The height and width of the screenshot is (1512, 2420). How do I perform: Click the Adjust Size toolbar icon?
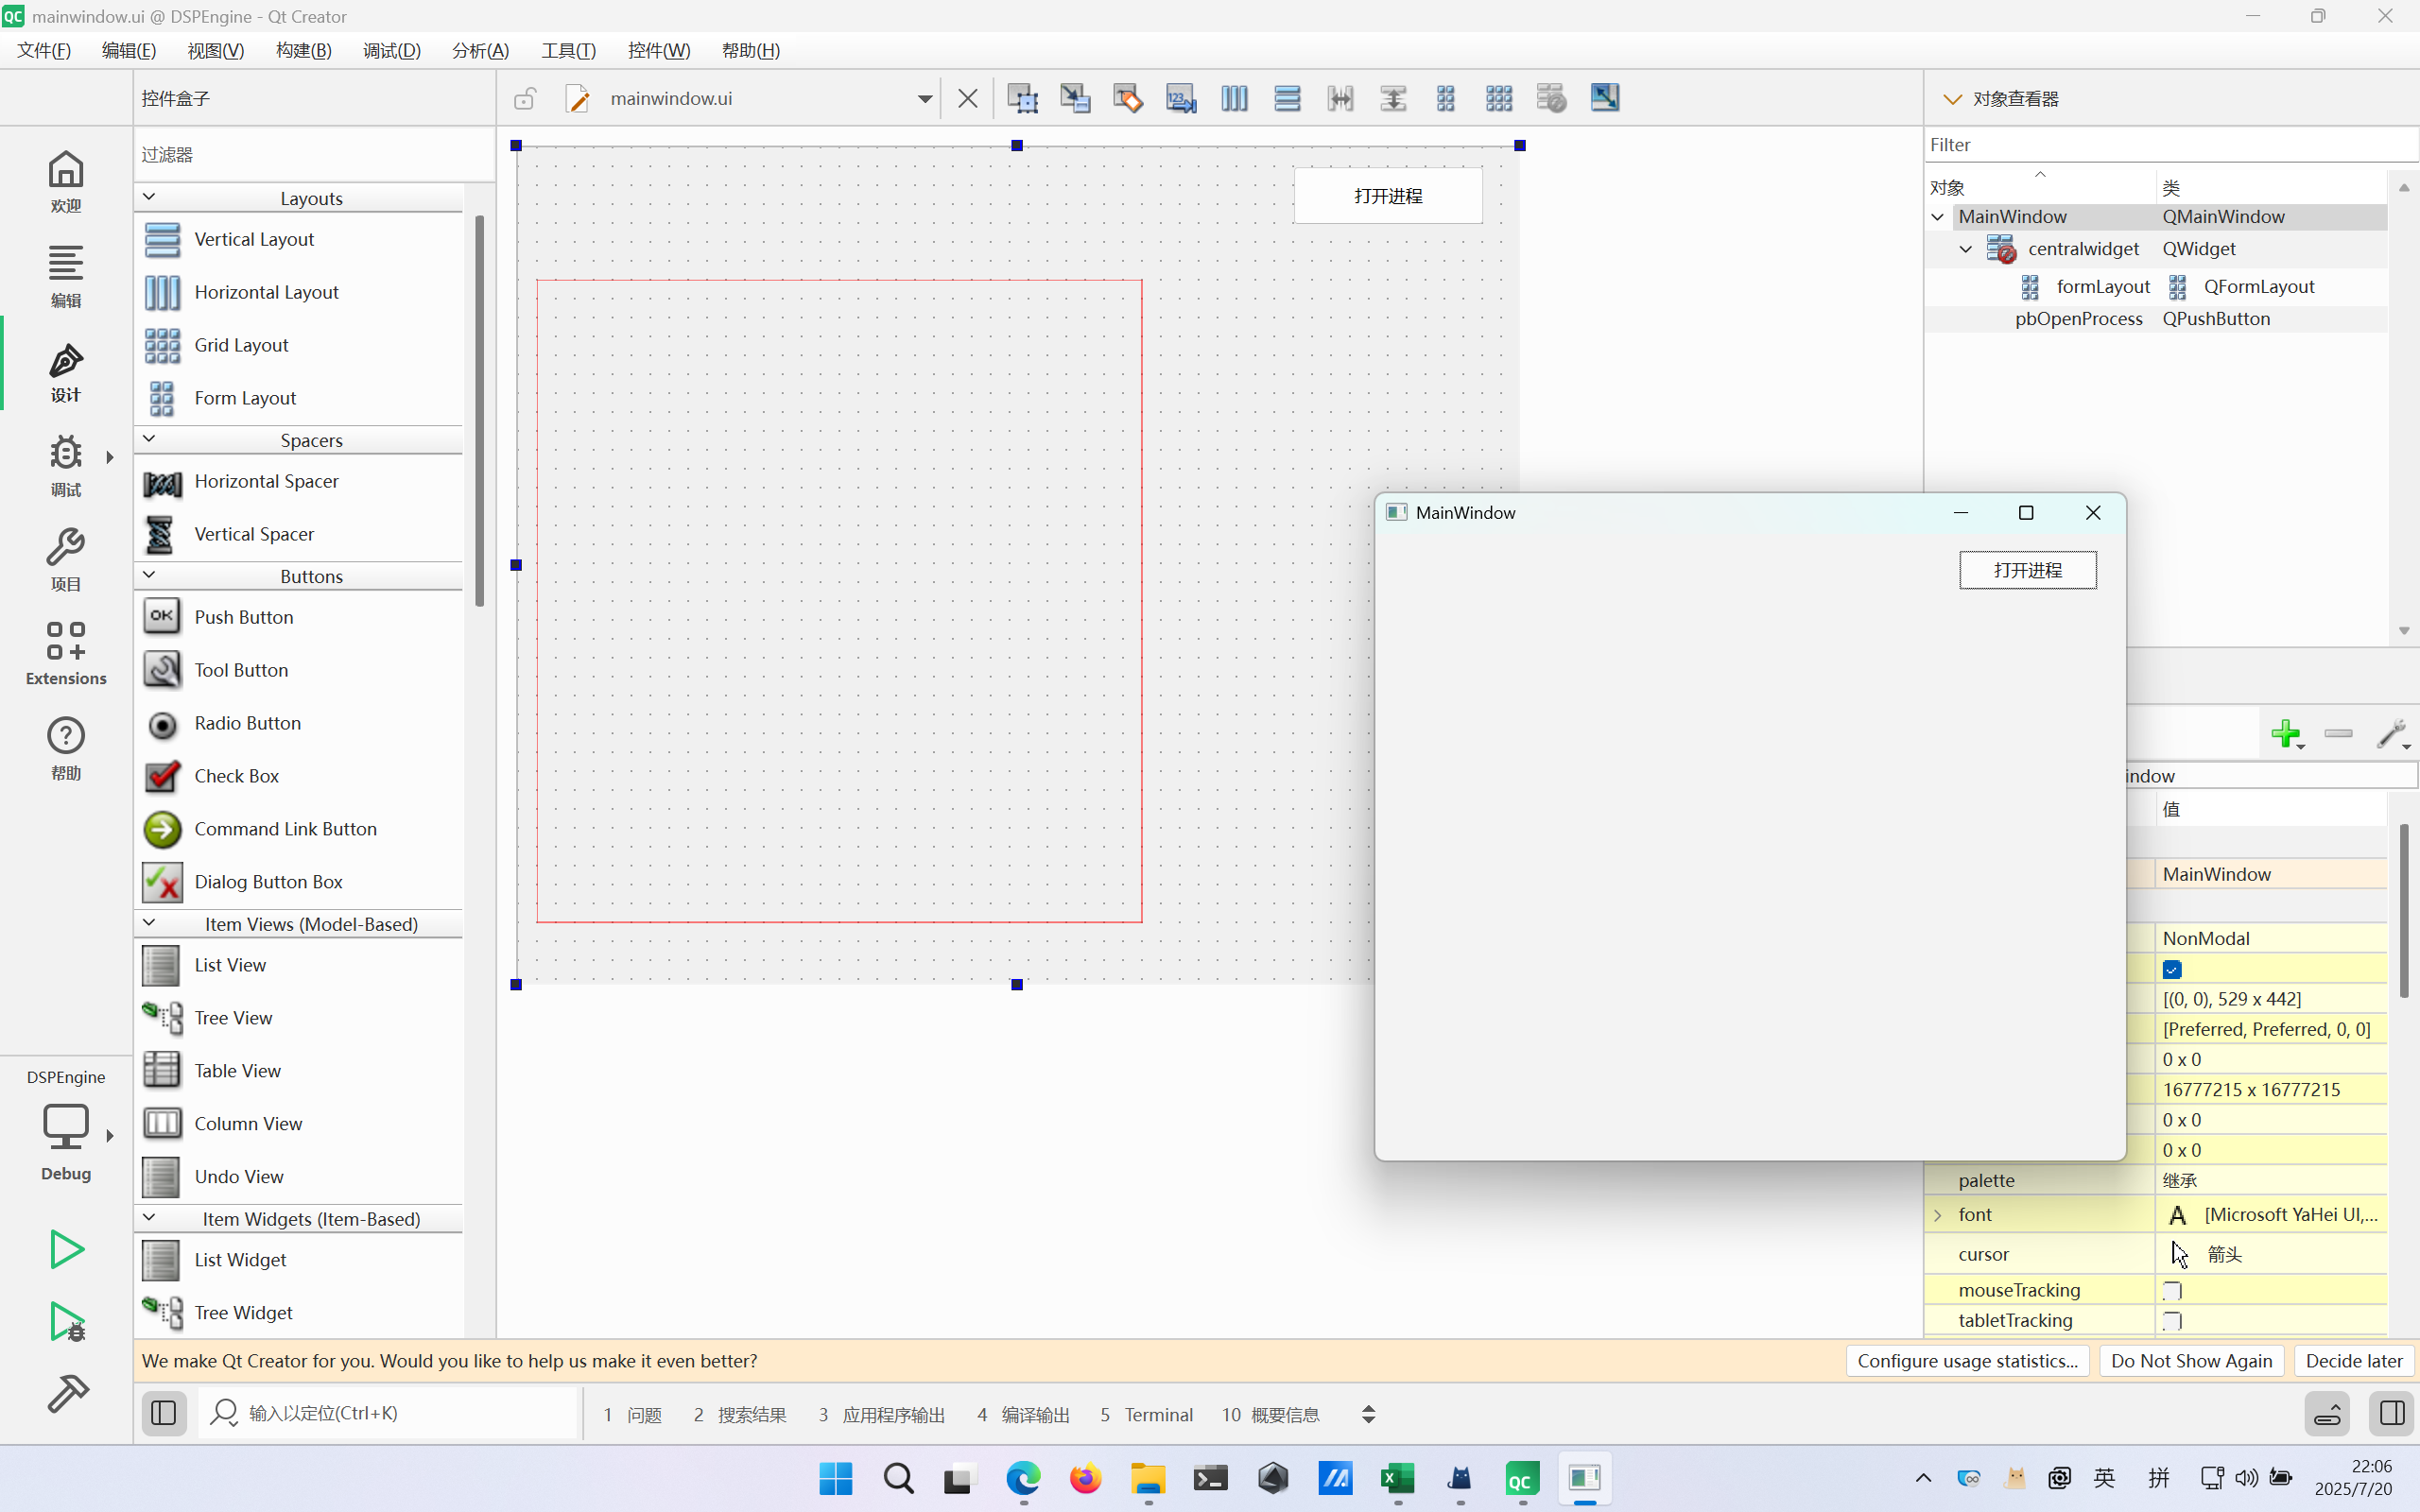click(1604, 98)
